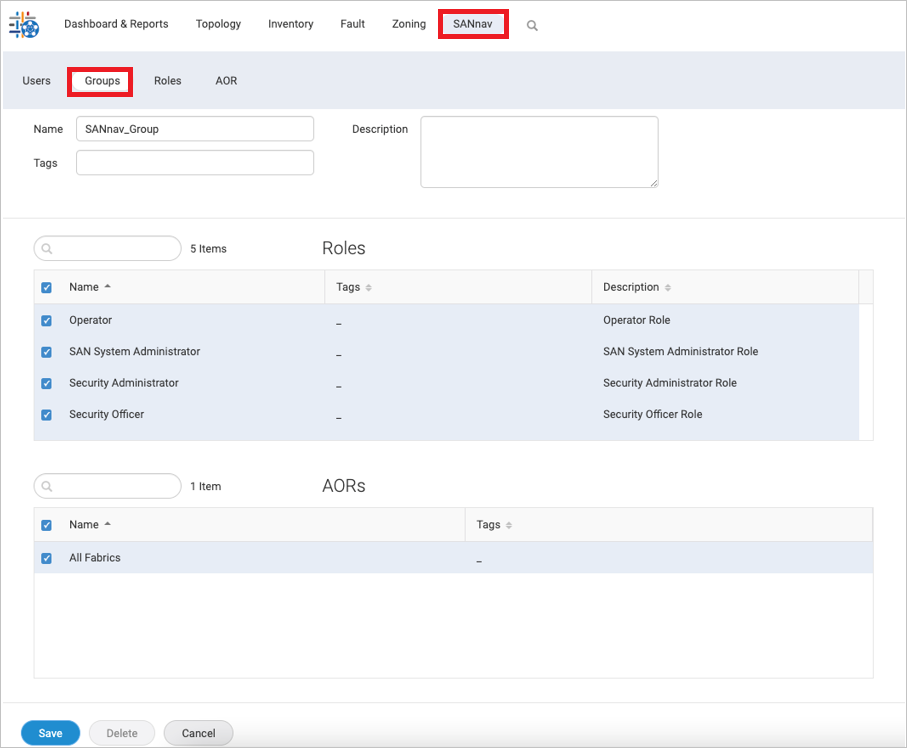
Task: Click 'Security Officer Role' description cell
Action: [x=652, y=414]
